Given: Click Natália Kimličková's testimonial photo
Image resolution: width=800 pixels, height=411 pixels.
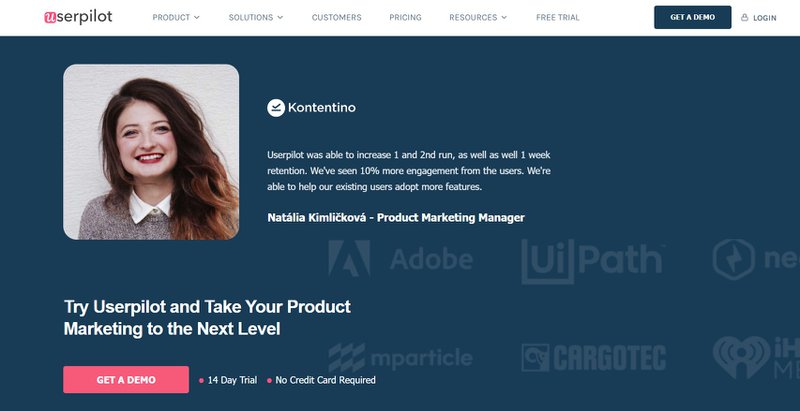Looking at the screenshot, I should click(x=151, y=152).
